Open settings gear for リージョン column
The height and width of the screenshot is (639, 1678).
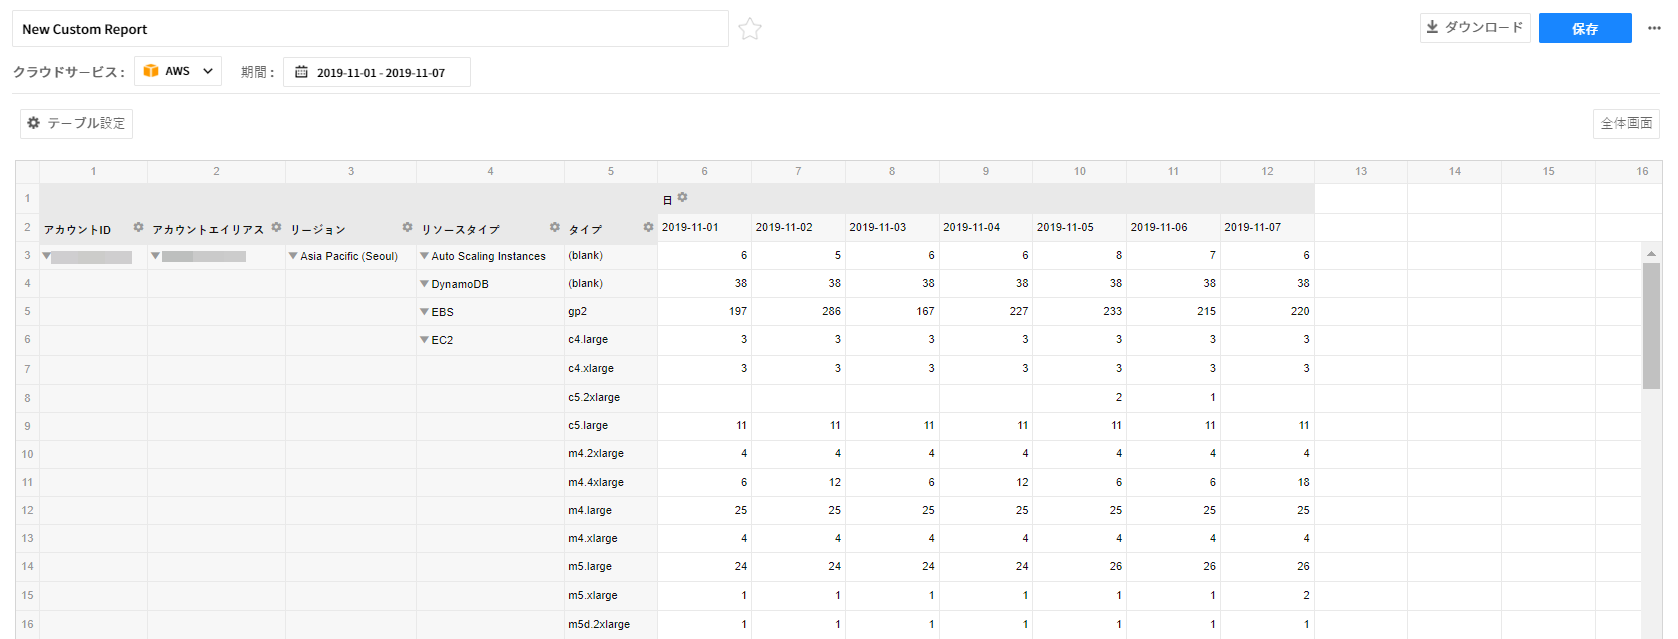click(x=407, y=228)
